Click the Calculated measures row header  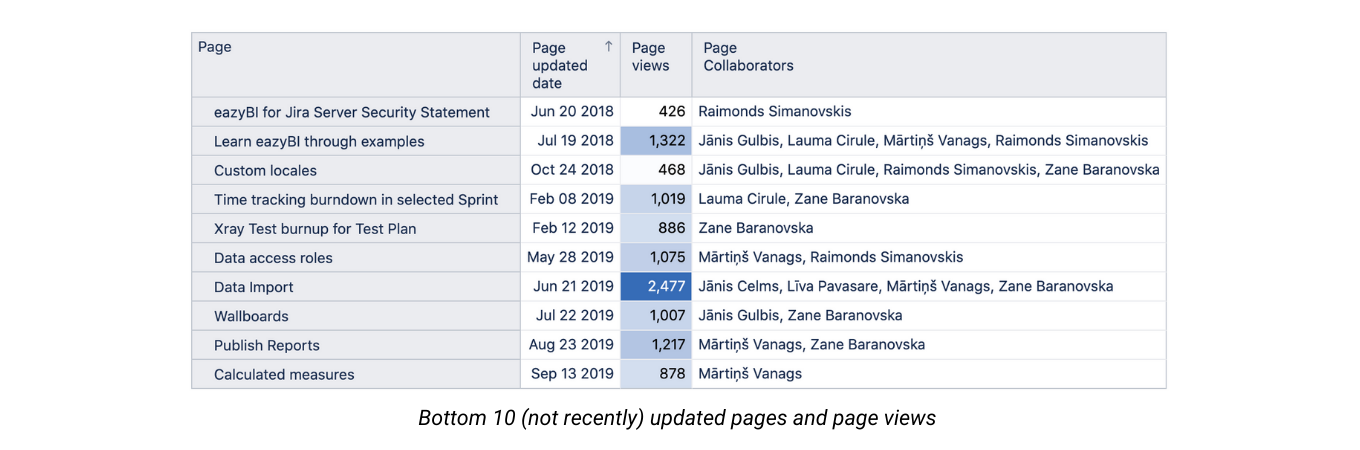click(x=284, y=374)
